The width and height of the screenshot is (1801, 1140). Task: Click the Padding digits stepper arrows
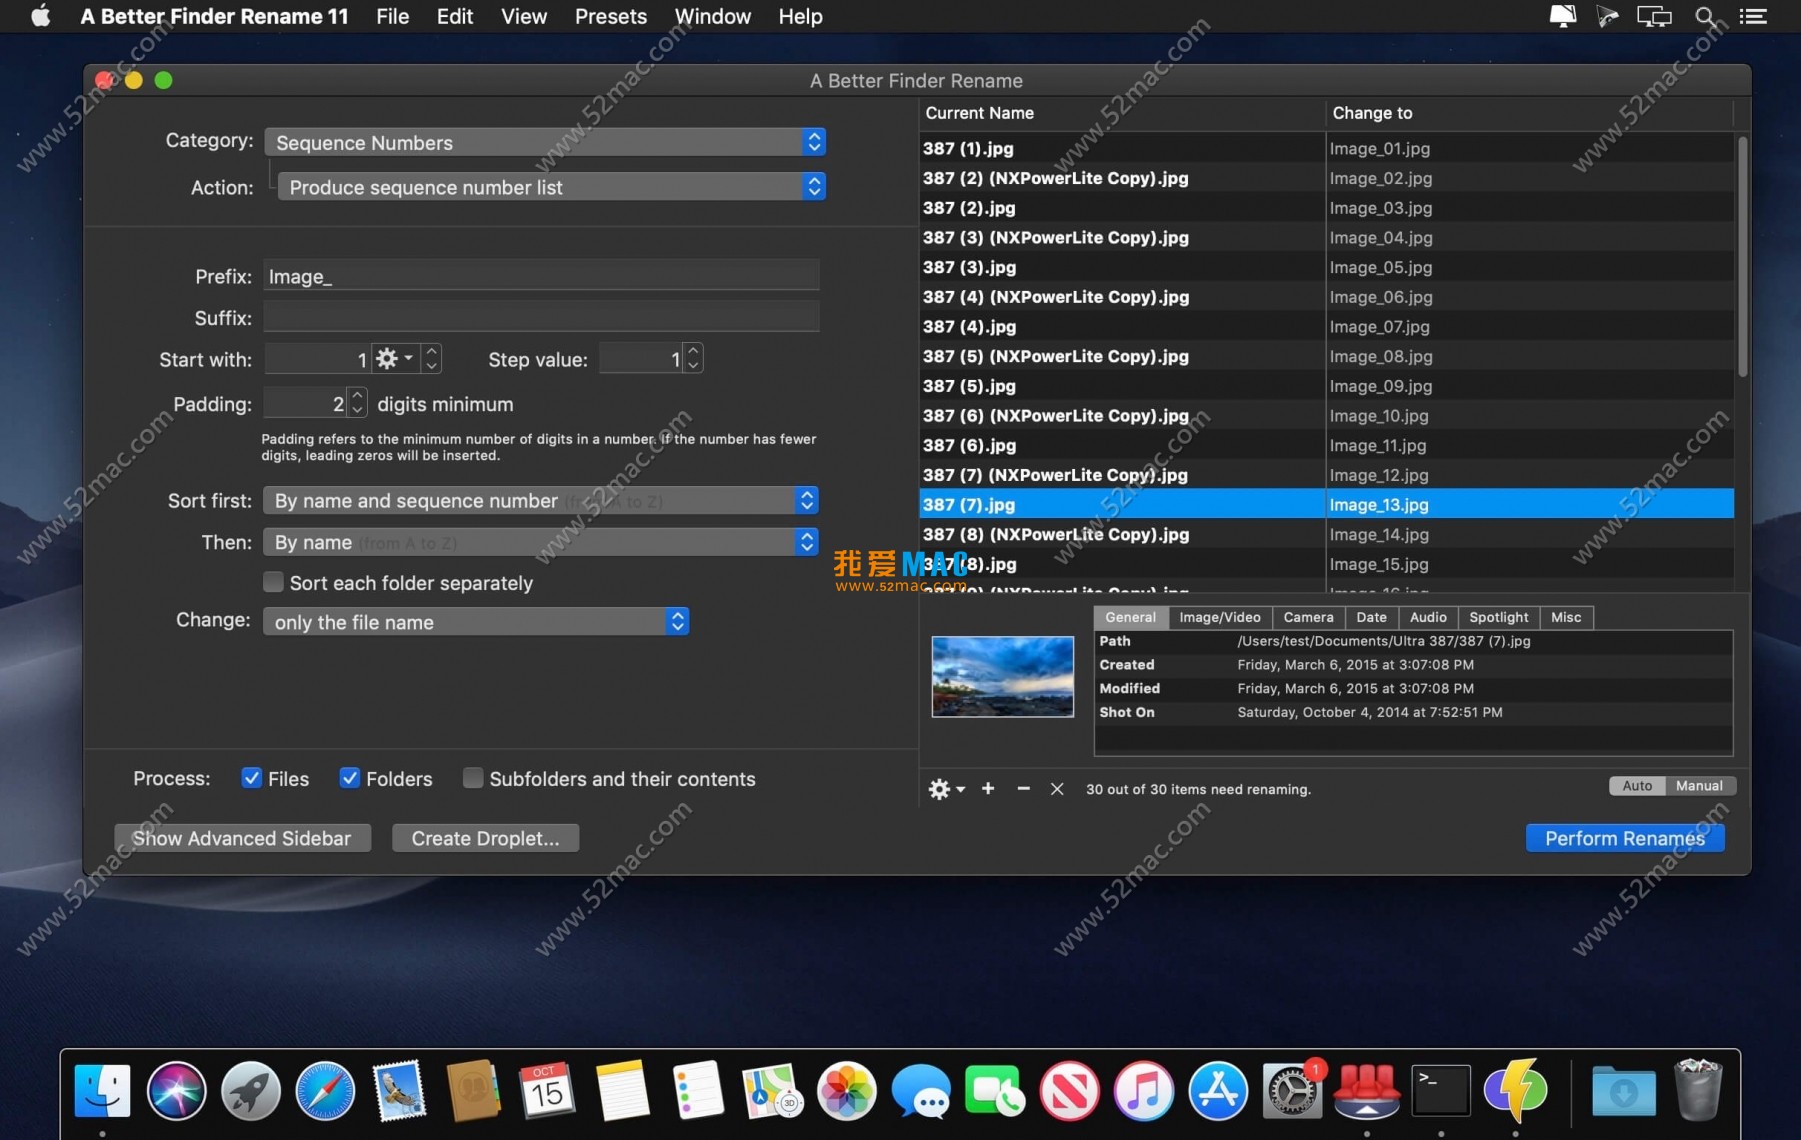coord(357,403)
